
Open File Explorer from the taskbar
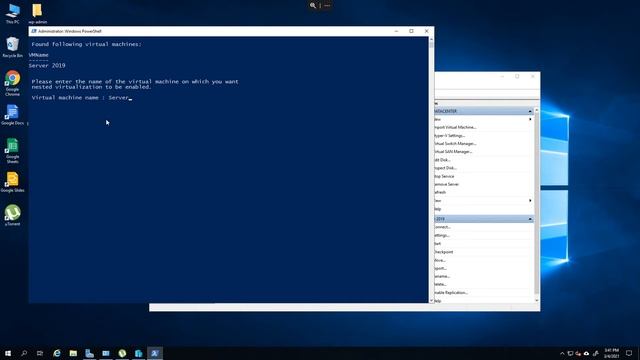(73, 353)
